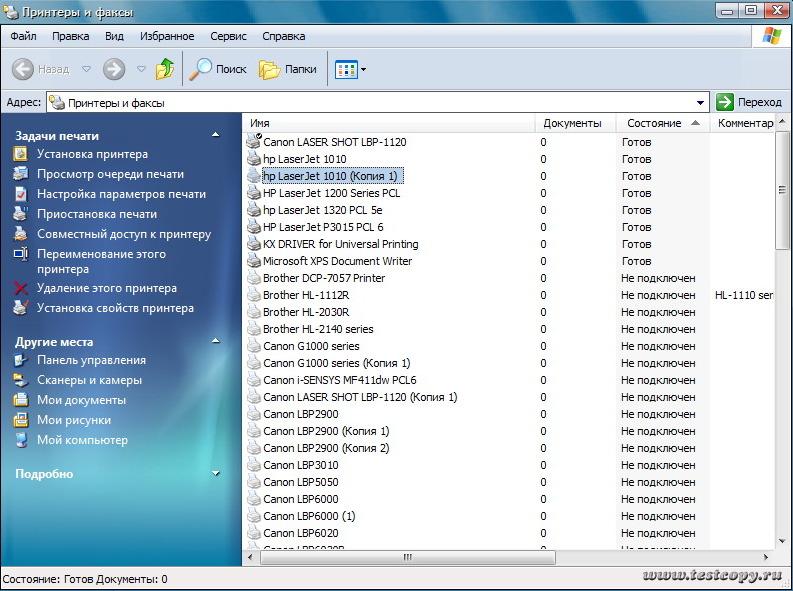
Task: Click the Переход go button
Action: click(x=750, y=102)
